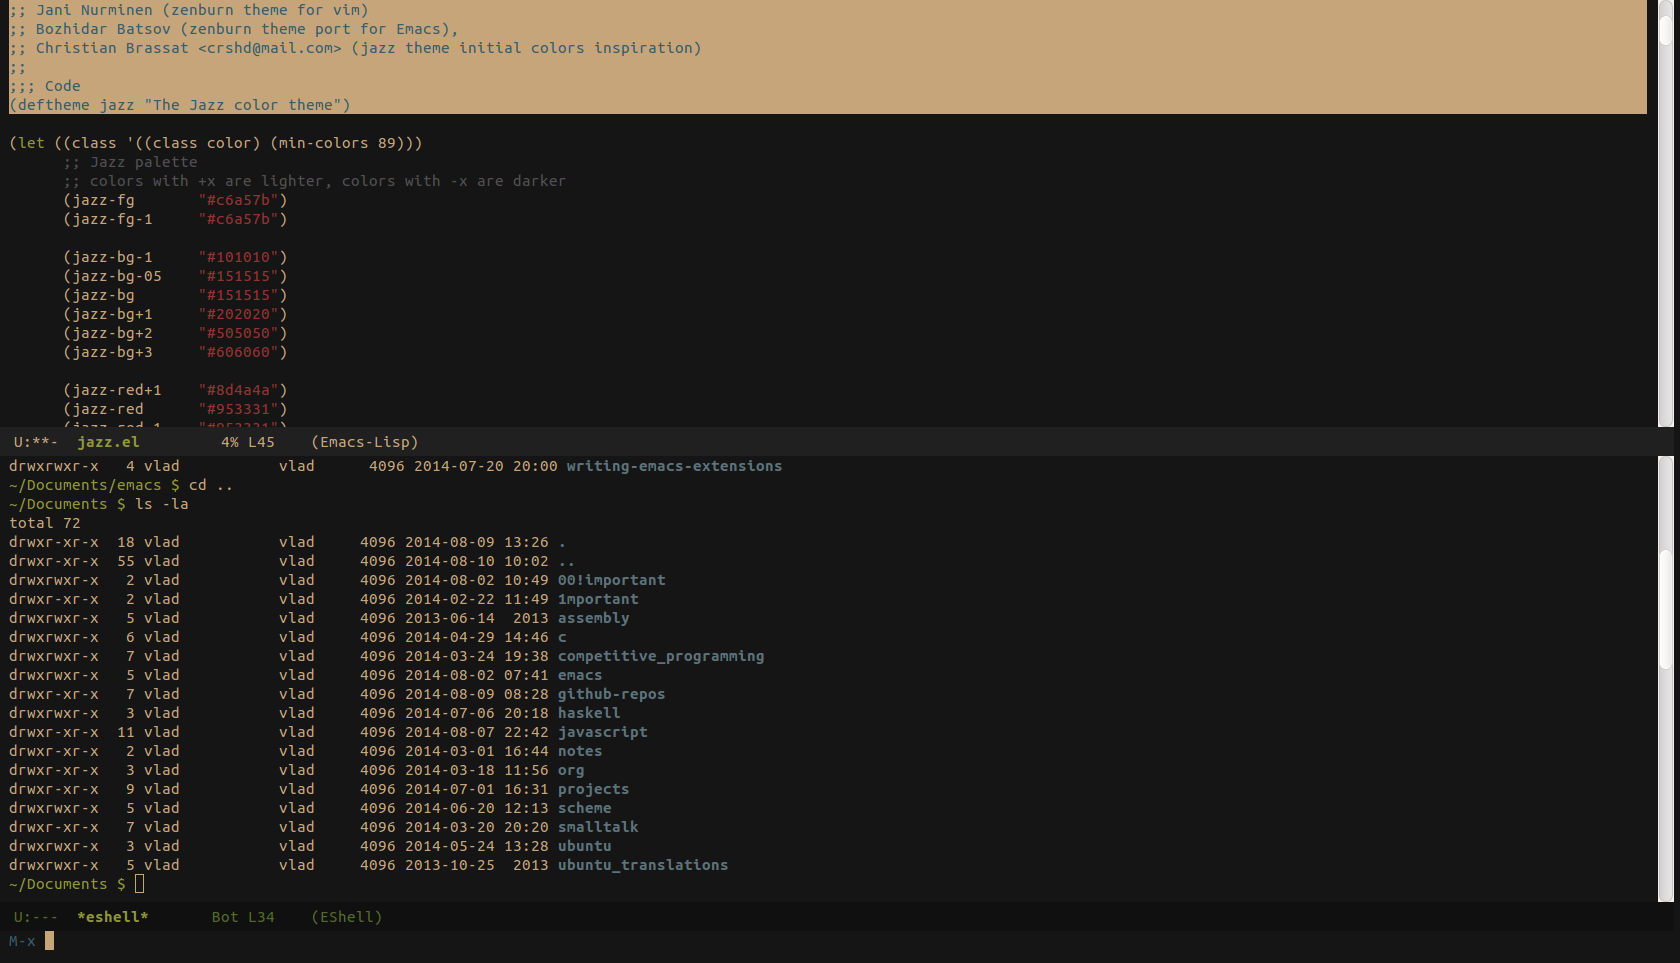Image resolution: width=1680 pixels, height=963 pixels.
Task: Click the "#c6a57b" value of jazz-fg-1
Action: [238, 219]
